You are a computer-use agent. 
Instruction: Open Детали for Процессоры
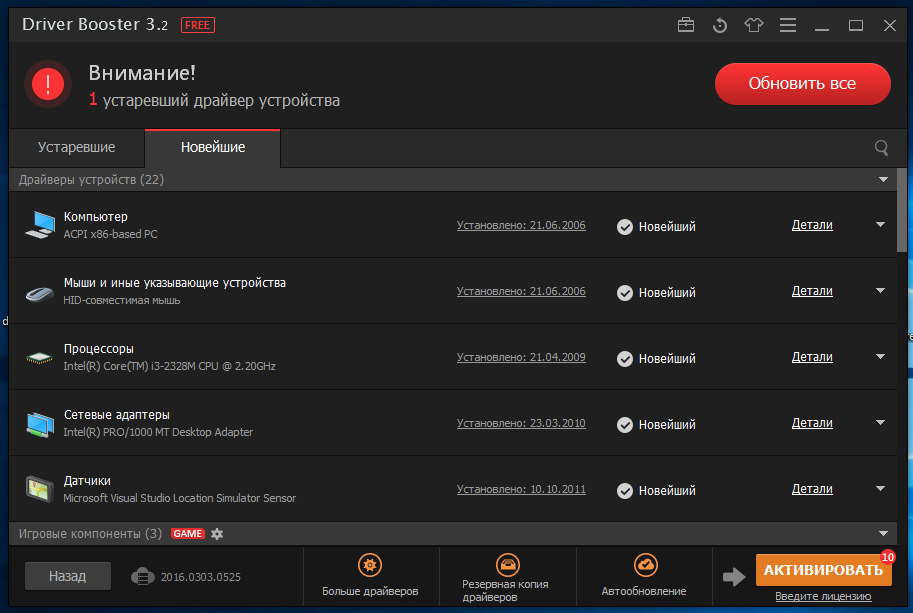[x=812, y=357]
